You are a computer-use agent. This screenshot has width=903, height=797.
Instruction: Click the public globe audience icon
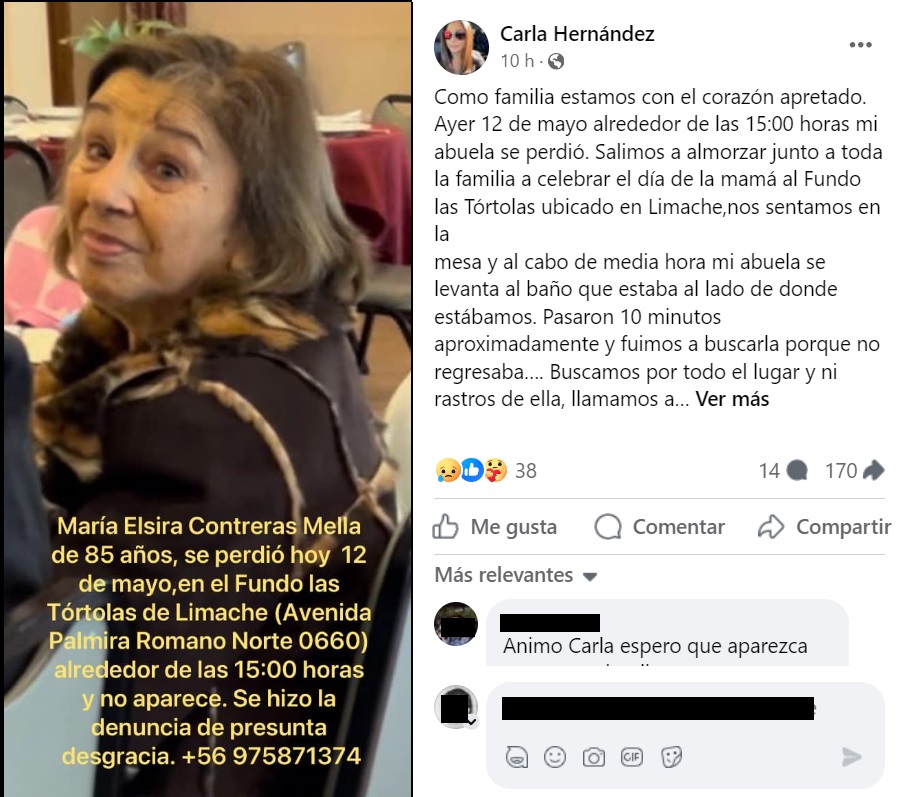click(x=556, y=61)
